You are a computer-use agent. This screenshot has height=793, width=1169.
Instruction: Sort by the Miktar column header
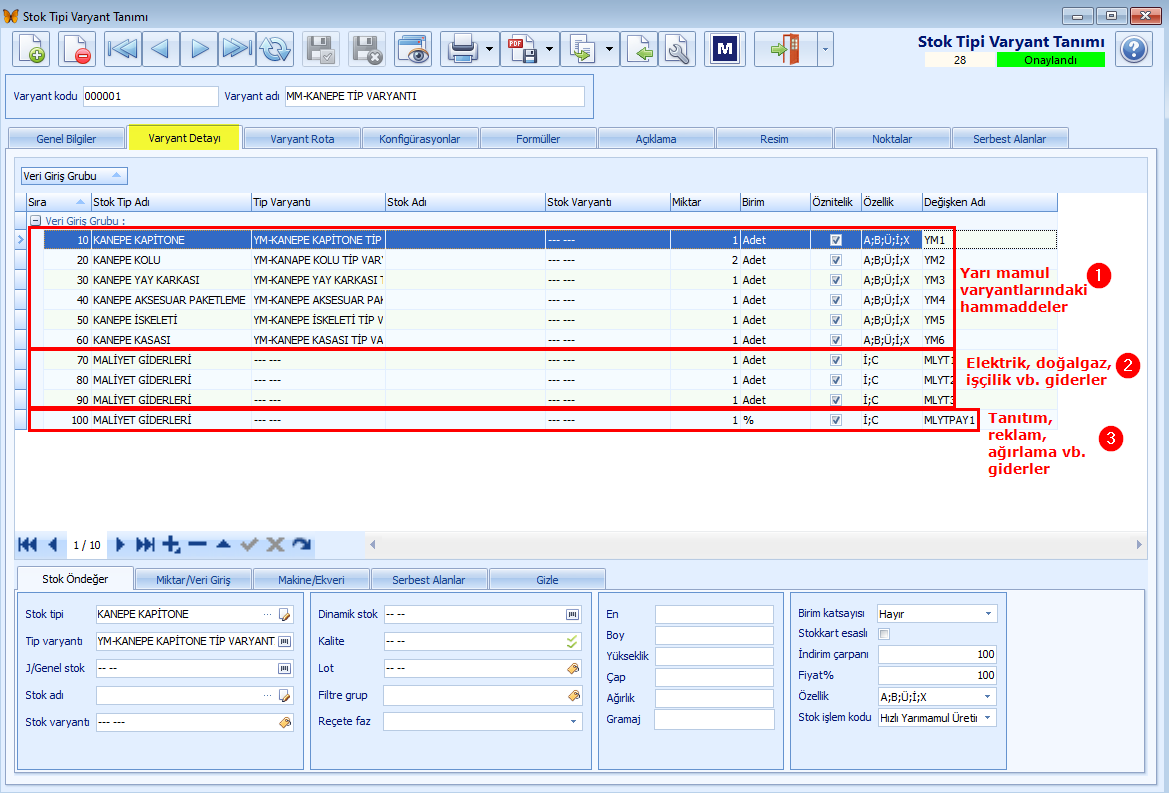point(705,202)
